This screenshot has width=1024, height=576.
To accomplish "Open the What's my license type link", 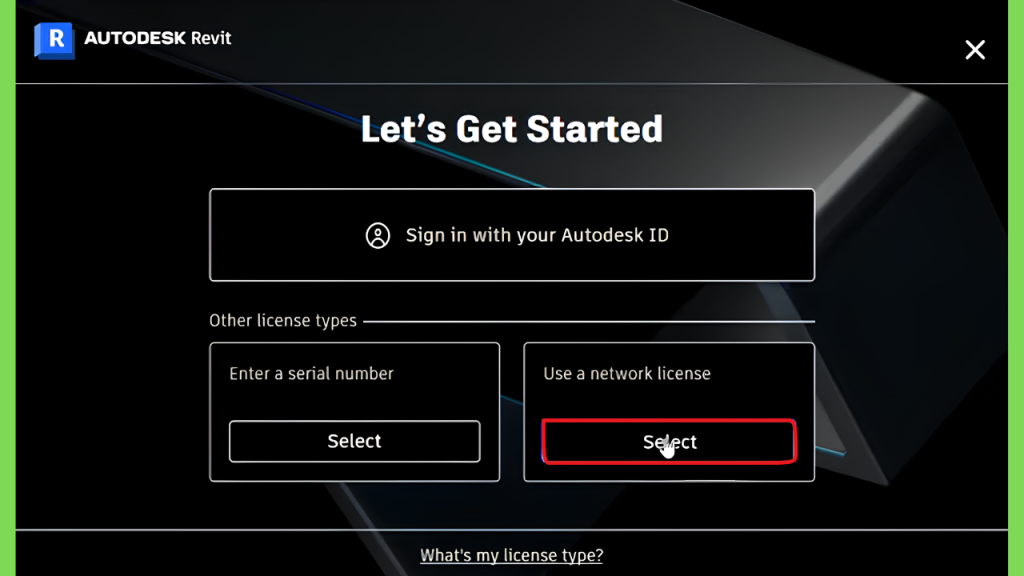I will click(x=511, y=555).
